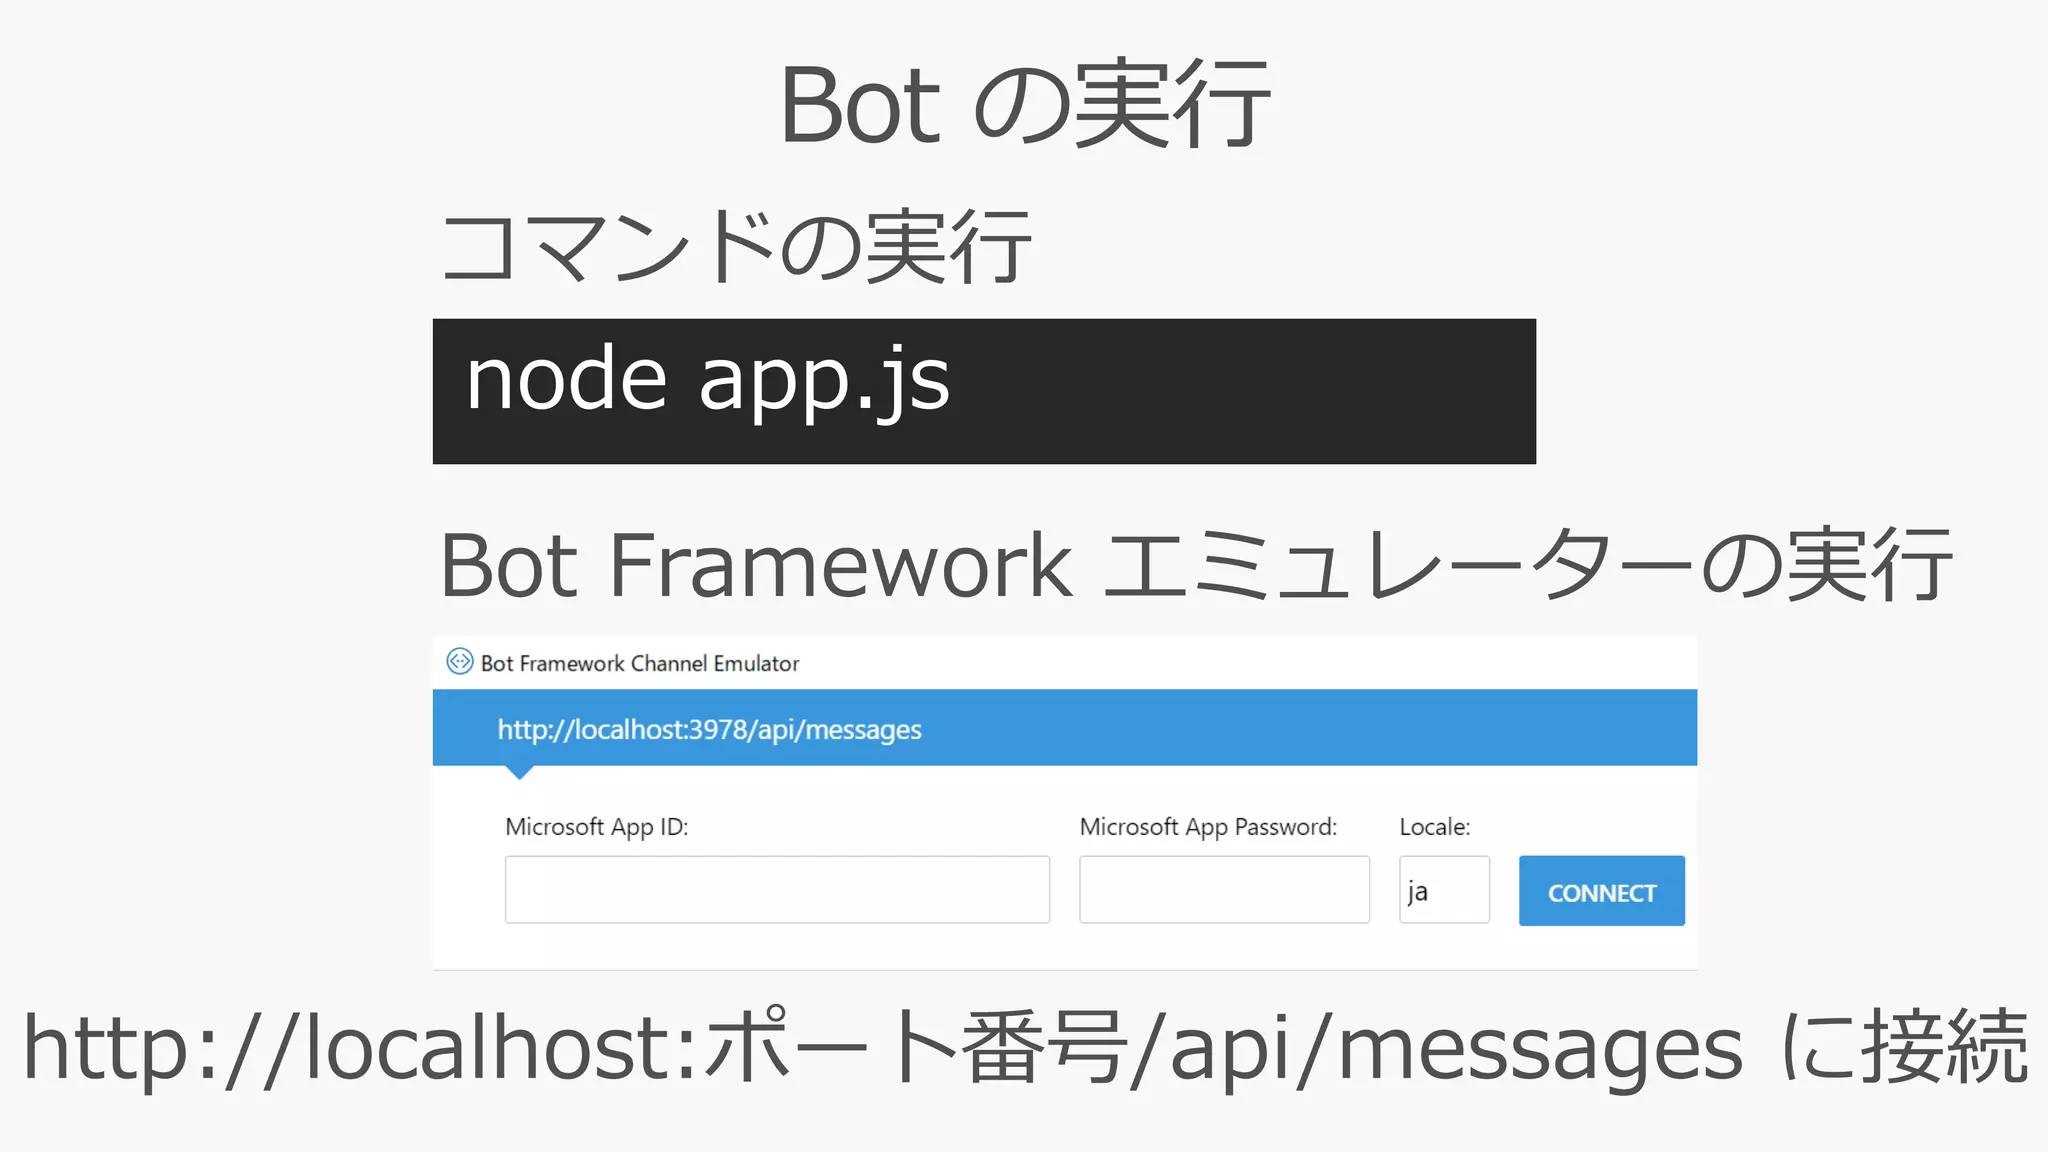
Task: Click the Bot の実行 slide title
Action: pyautogui.click(x=1025, y=104)
